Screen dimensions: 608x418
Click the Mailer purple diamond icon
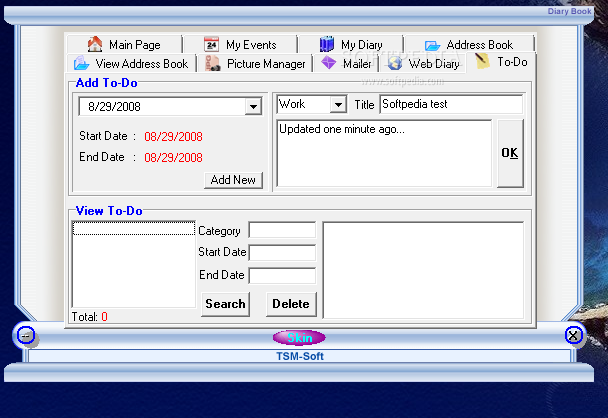pos(329,62)
